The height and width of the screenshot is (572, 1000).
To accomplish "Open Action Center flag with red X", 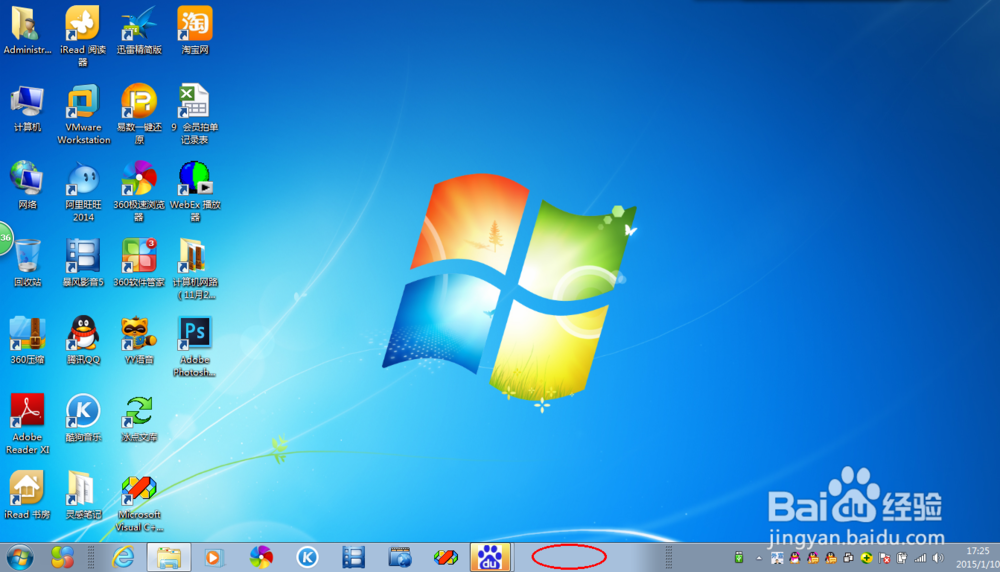I will point(884,559).
